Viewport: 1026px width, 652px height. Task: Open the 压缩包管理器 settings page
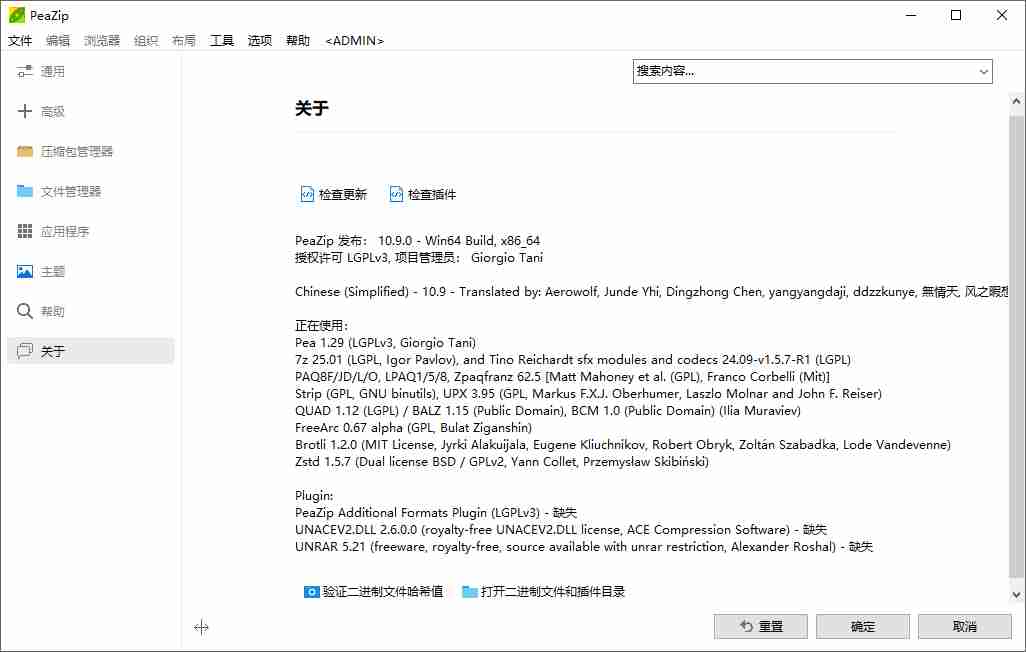click(80, 151)
